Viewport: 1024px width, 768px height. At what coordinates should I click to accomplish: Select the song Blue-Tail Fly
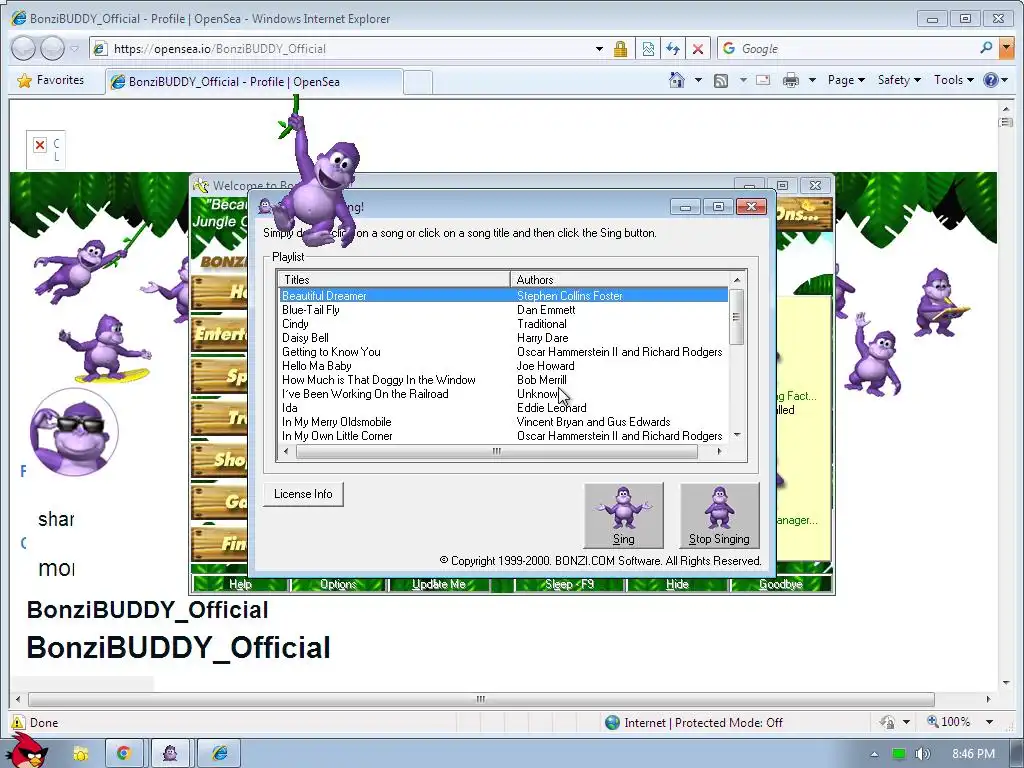pos(310,310)
